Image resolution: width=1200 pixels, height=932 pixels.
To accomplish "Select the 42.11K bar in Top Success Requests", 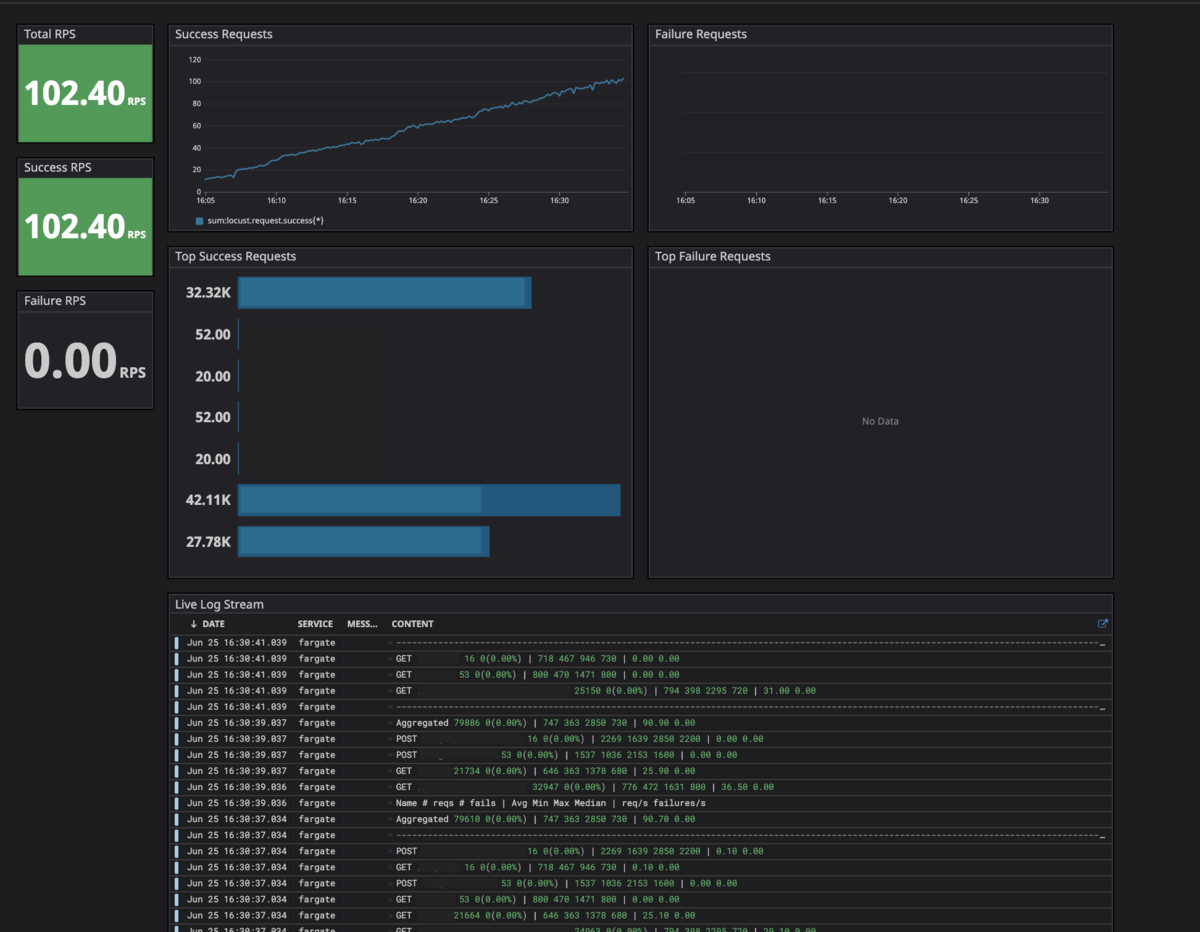I will pos(429,500).
